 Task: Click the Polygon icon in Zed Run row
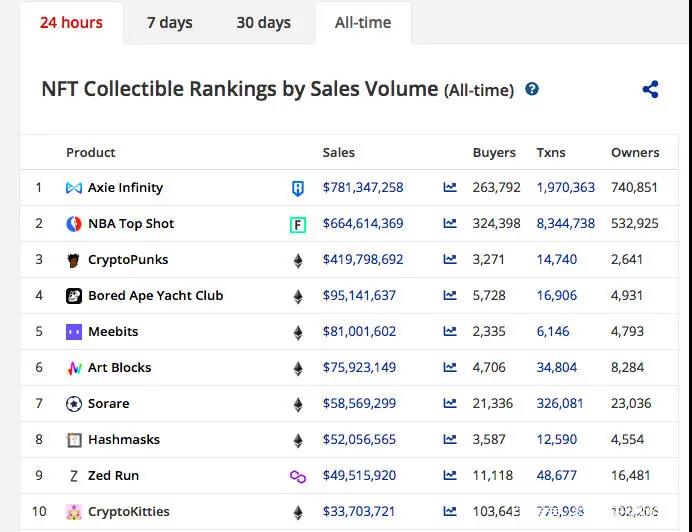[297, 476]
